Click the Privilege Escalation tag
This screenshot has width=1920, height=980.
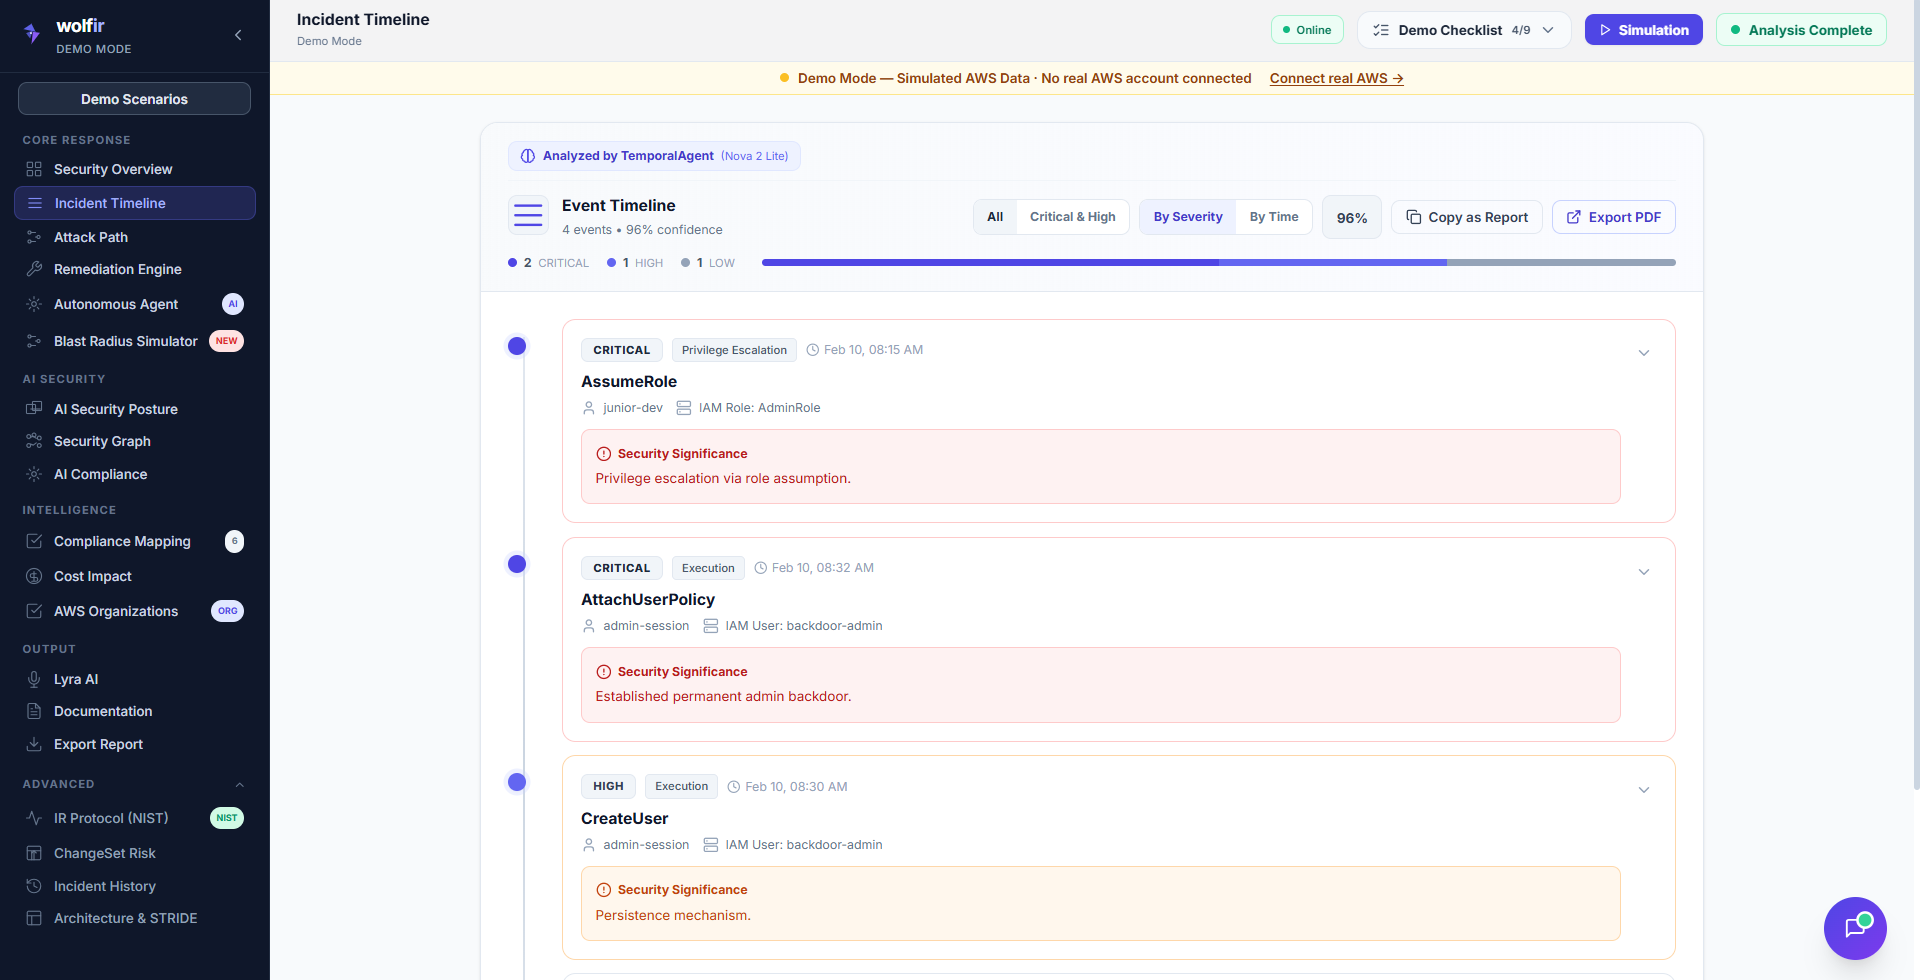tap(734, 350)
